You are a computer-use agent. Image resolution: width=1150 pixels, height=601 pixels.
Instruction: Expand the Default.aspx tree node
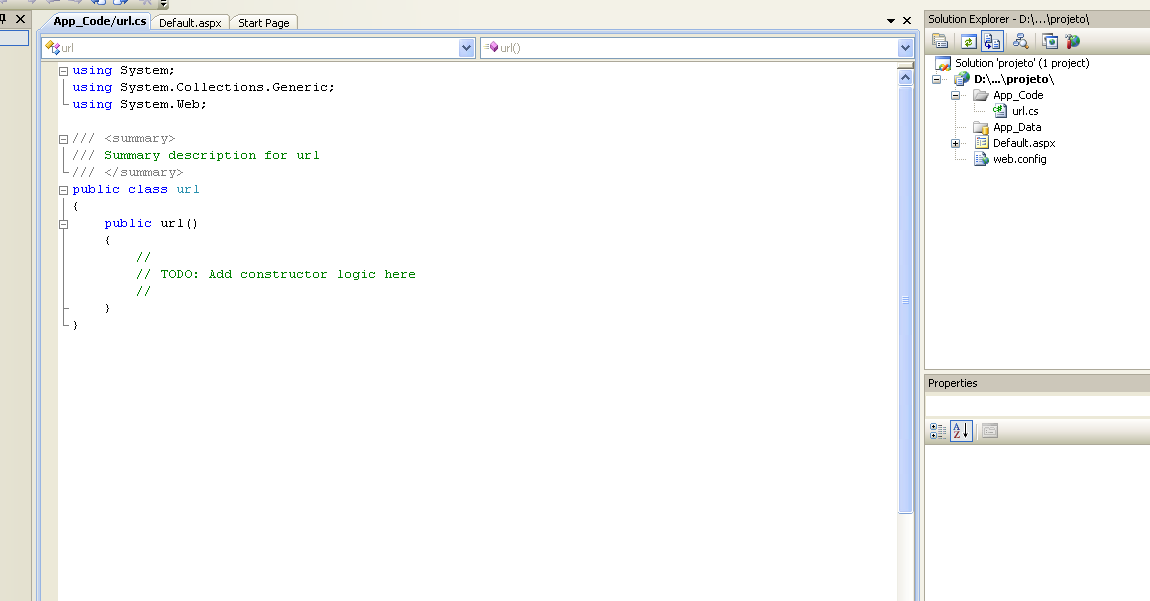(955, 143)
